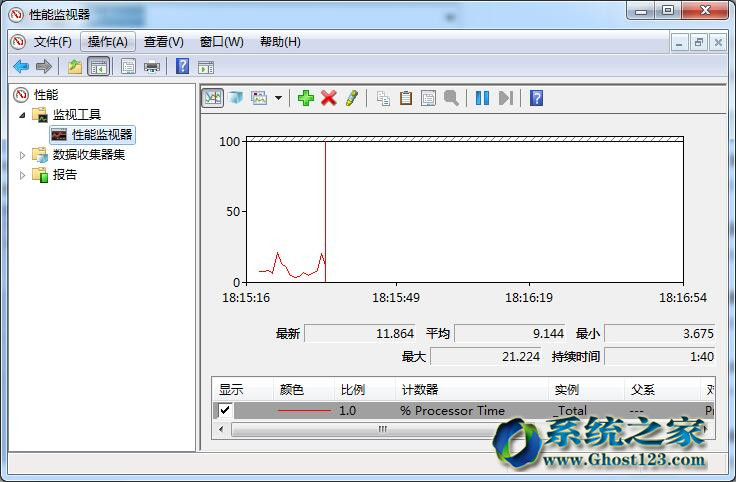Viewport: 736px width, 482px height.
Task: Click the Forward arrow toolbar icon
Action: (44, 67)
